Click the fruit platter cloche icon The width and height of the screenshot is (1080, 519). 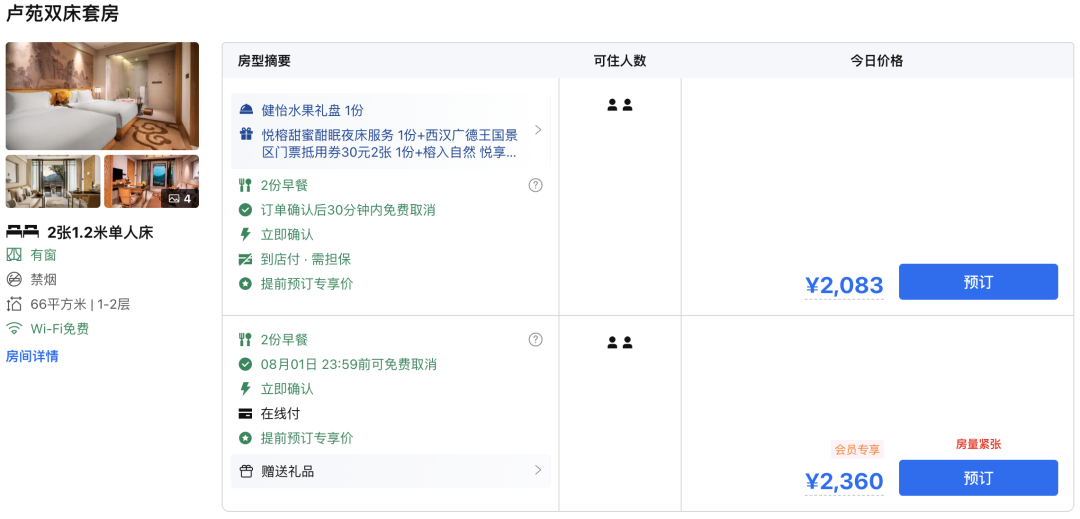tap(246, 110)
